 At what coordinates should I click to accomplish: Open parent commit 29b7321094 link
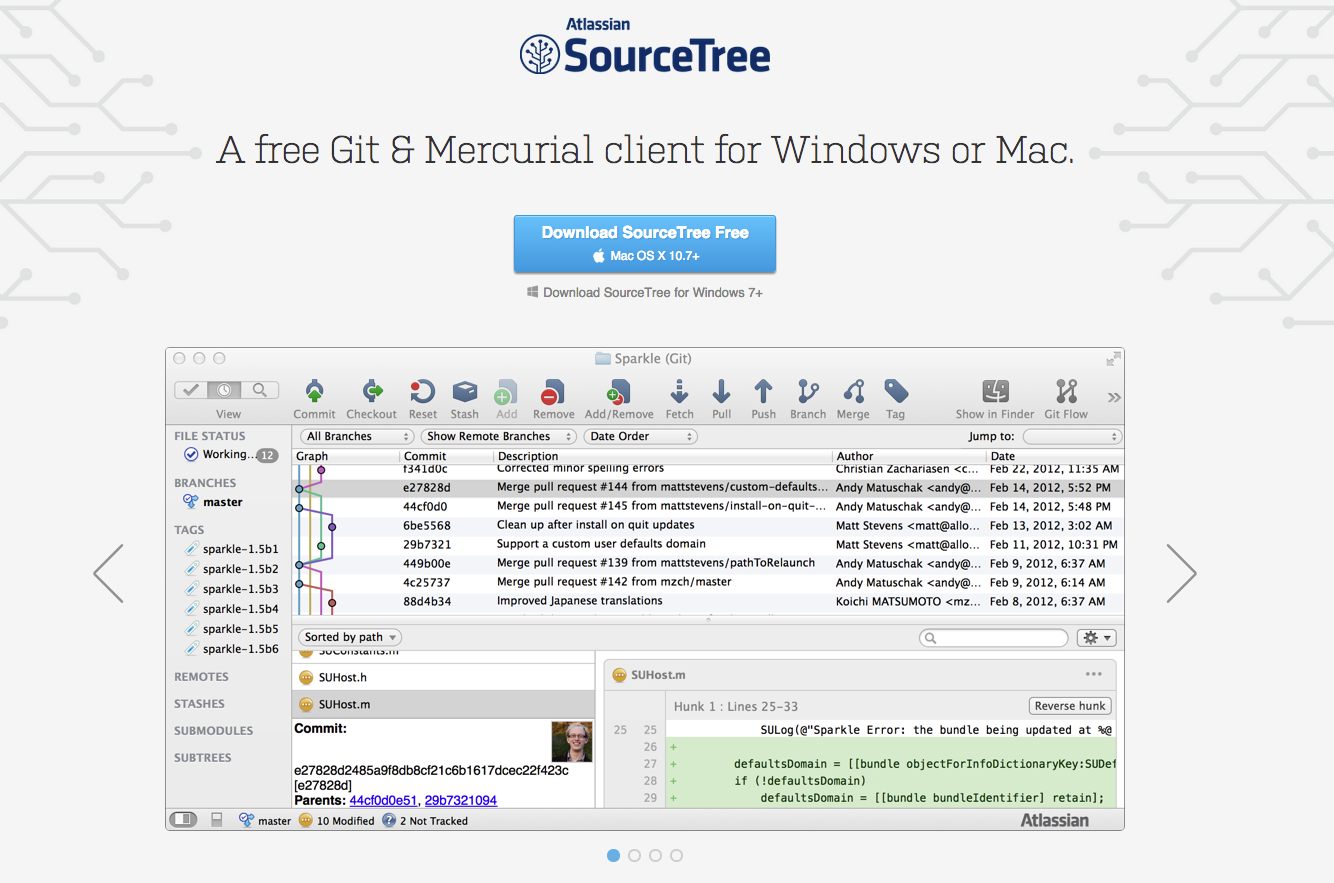click(x=461, y=800)
